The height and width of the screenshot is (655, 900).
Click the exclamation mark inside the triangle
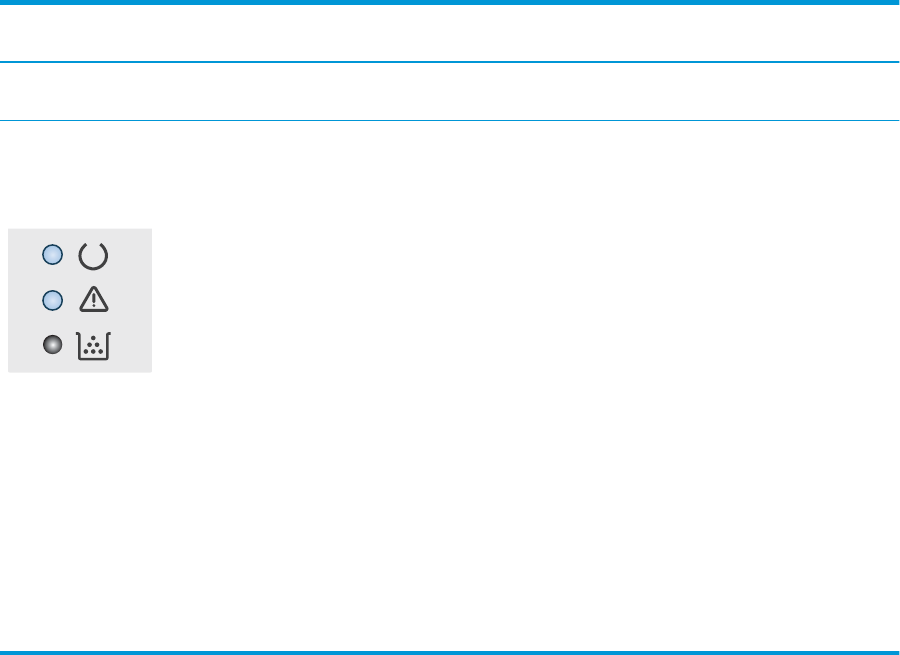(x=94, y=301)
